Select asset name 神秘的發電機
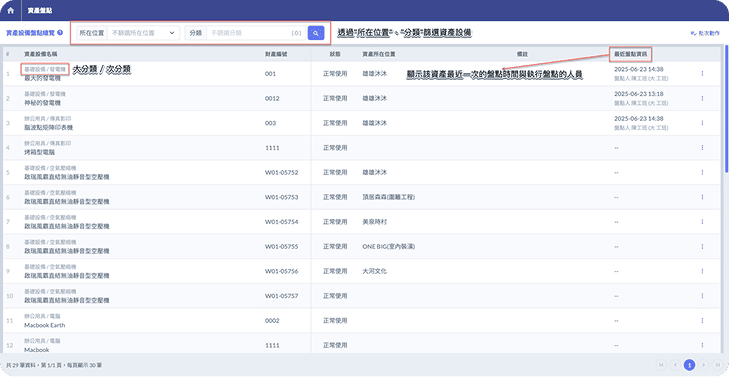 point(42,103)
